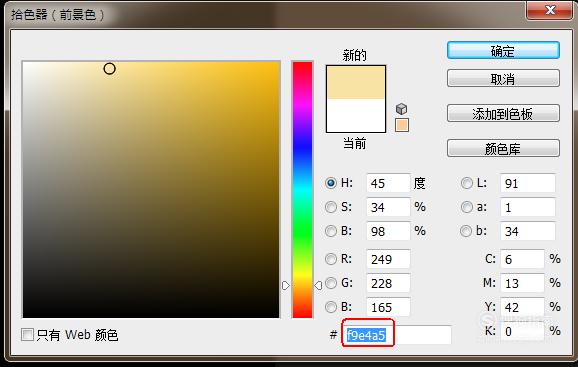This screenshot has height=367, width=578.
Task: Select the L lightness radio button
Action: tap(467, 183)
